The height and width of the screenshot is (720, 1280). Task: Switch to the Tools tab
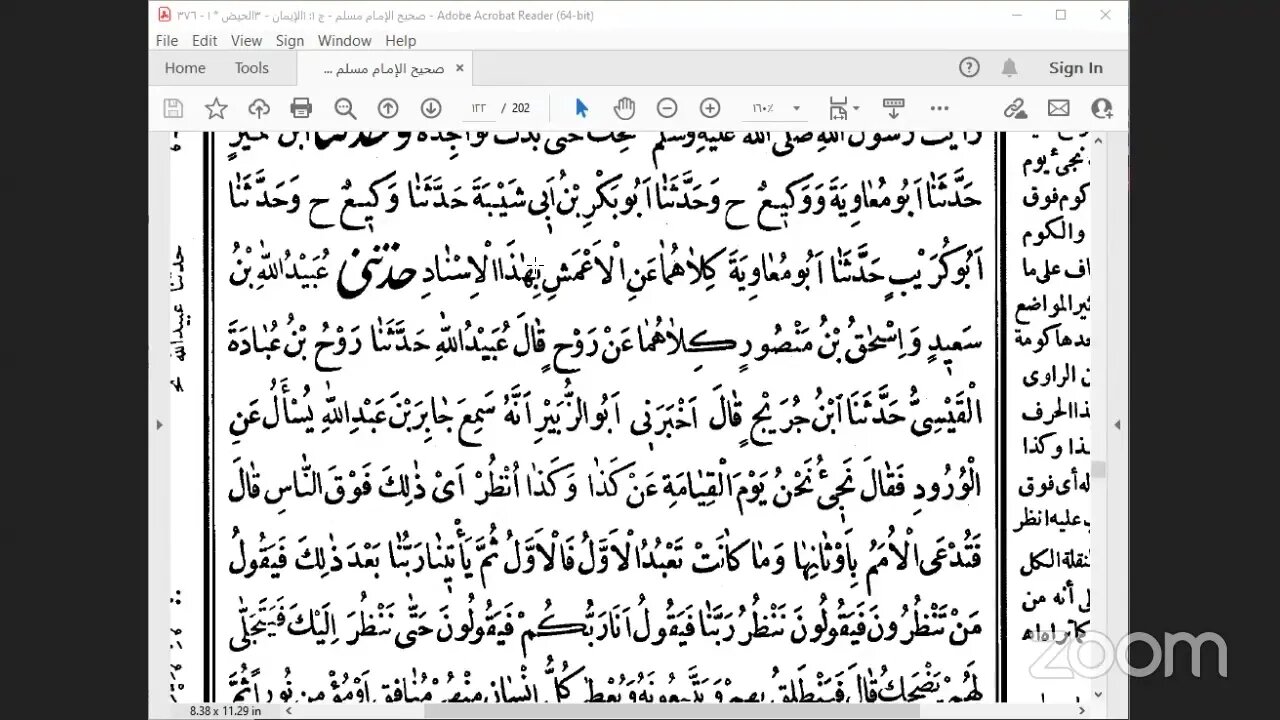(252, 68)
